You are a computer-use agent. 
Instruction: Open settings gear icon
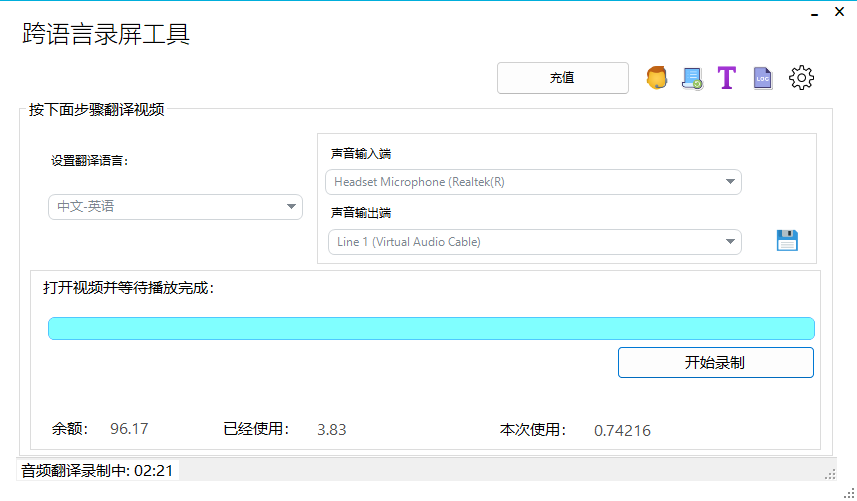tap(801, 78)
